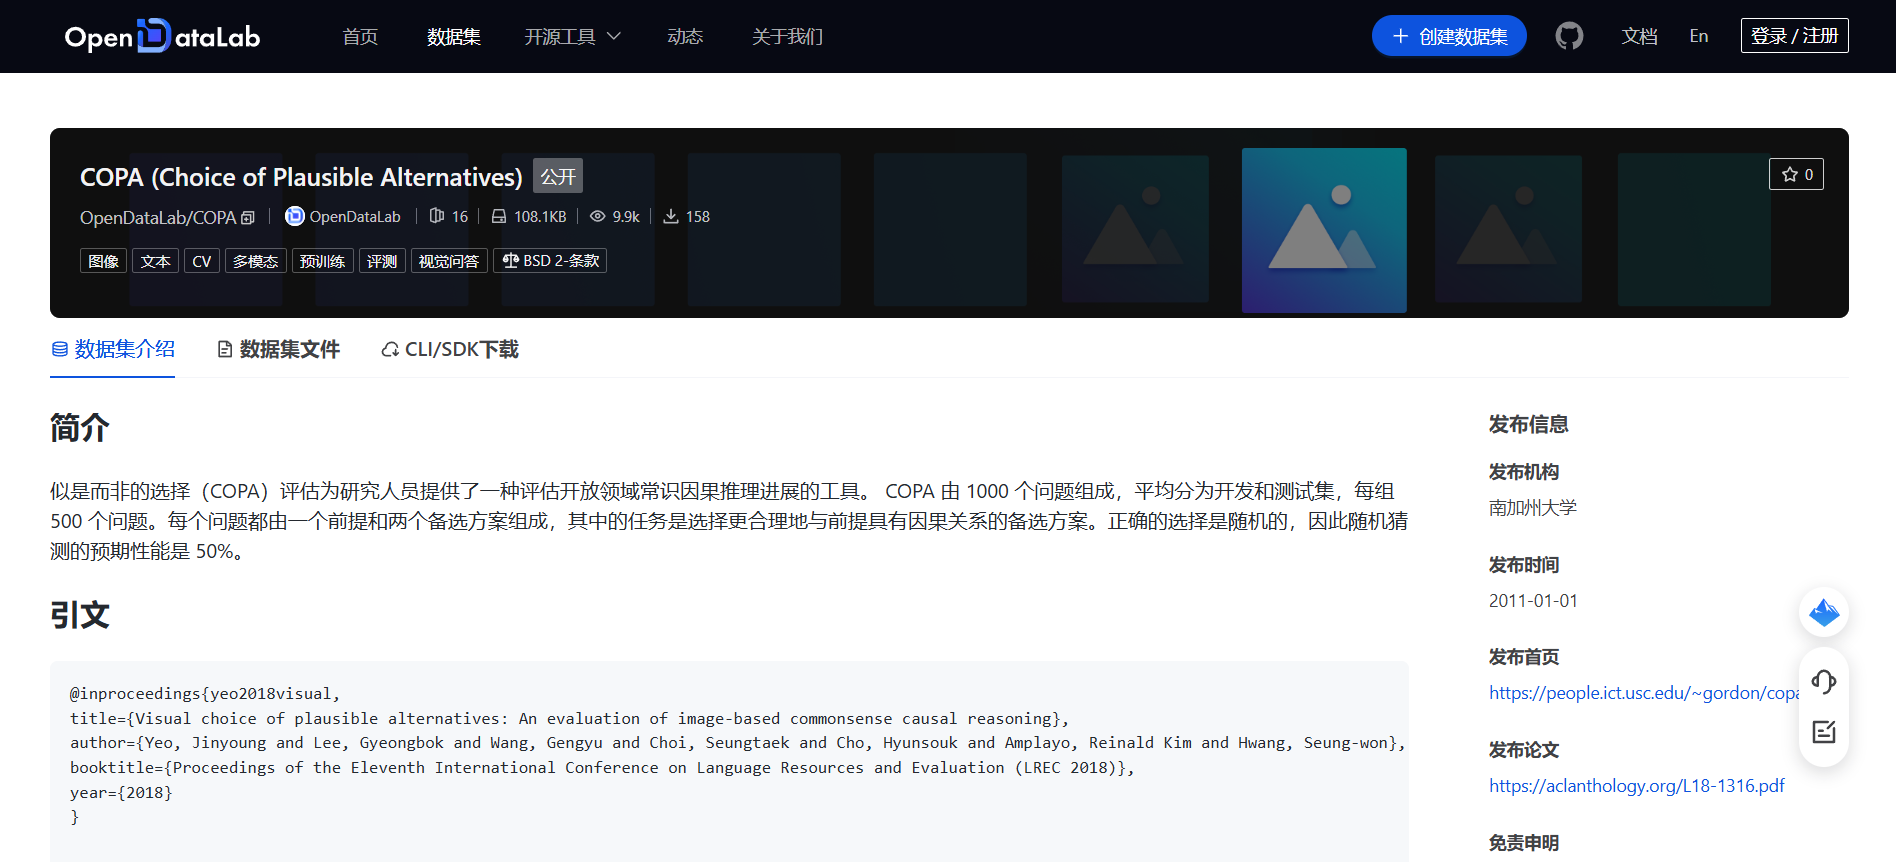This screenshot has width=1896, height=862.
Task: Copy the OpenDataLab/COPA path icon
Action: tap(248, 217)
